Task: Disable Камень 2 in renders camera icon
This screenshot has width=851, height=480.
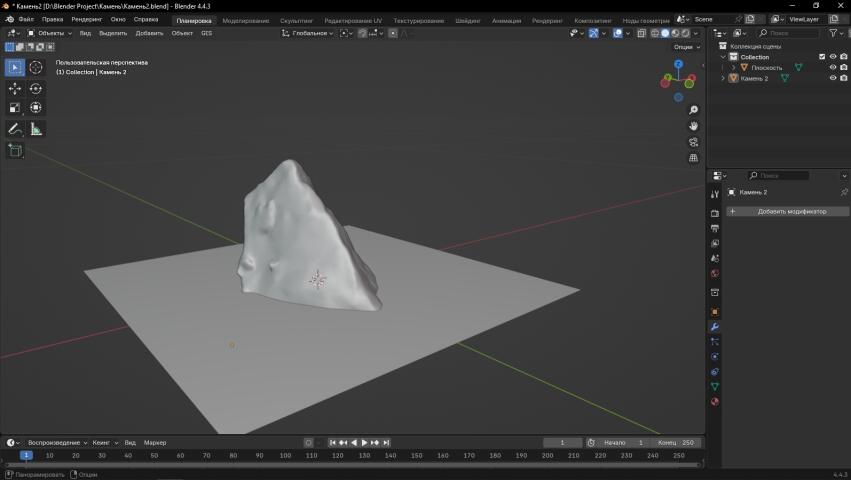Action: click(843, 78)
